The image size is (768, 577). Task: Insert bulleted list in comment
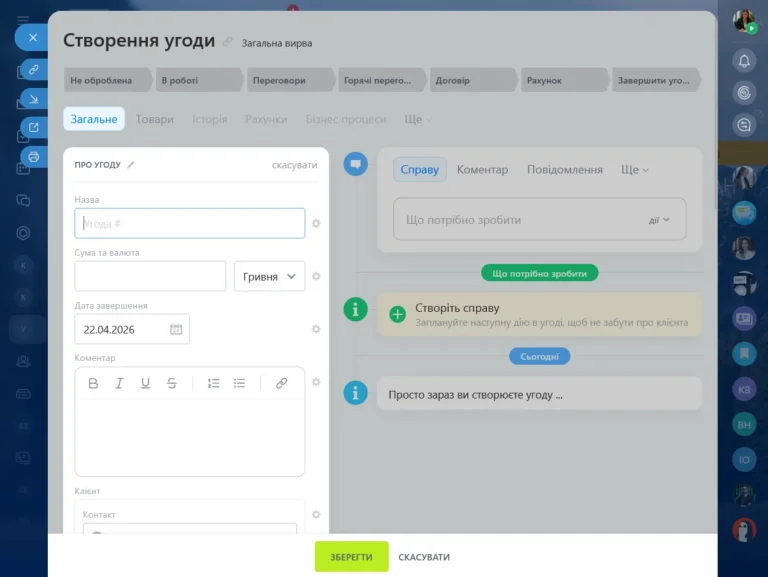coord(240,384)
